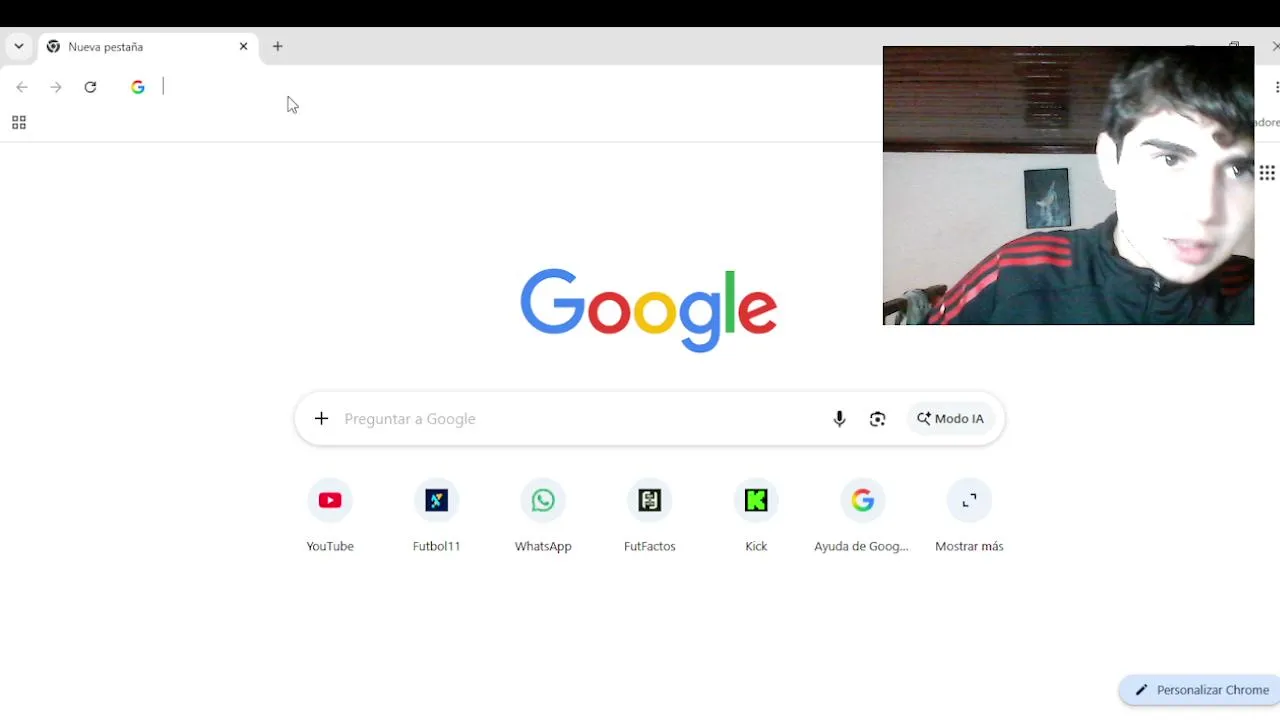This screenshot has height=720, width=1280.
Task: Focus the browser address bar
Action: tap(520, 87)
